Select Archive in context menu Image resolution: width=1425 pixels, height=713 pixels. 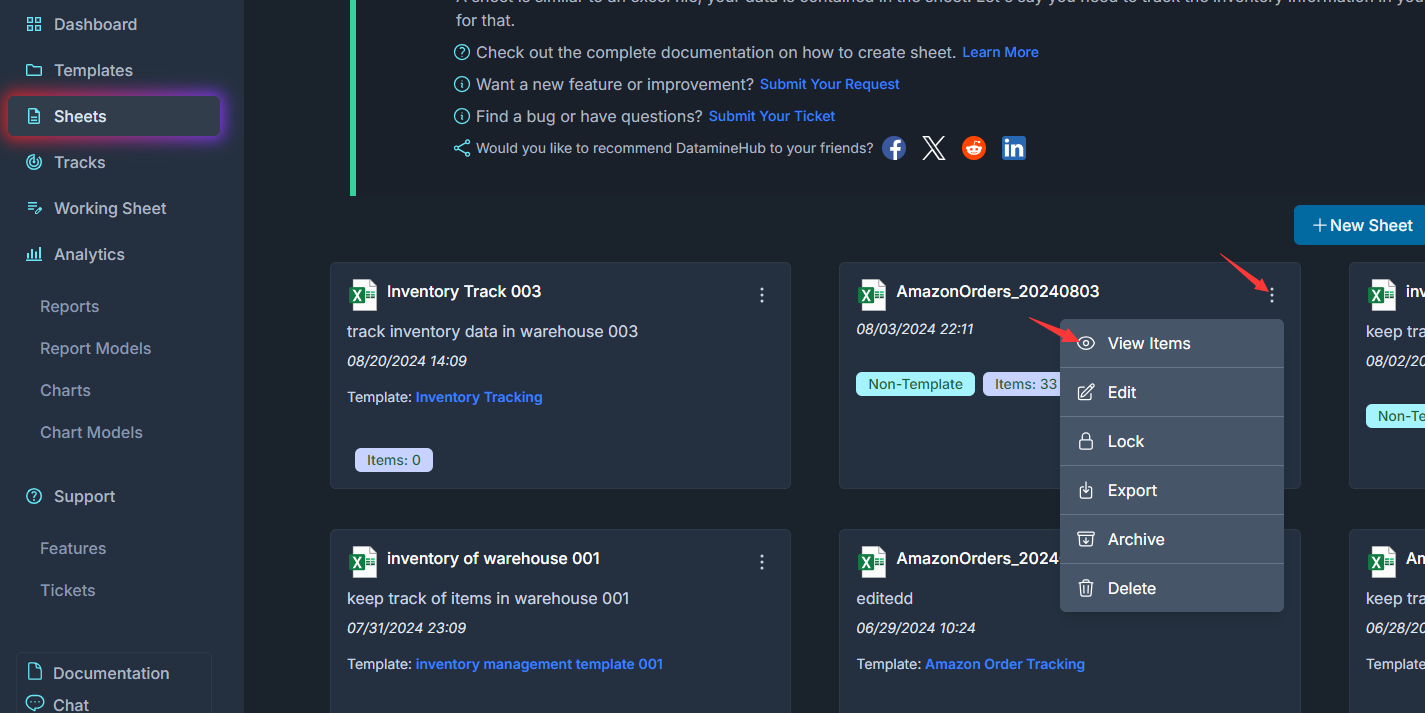tap(1171, 539)
